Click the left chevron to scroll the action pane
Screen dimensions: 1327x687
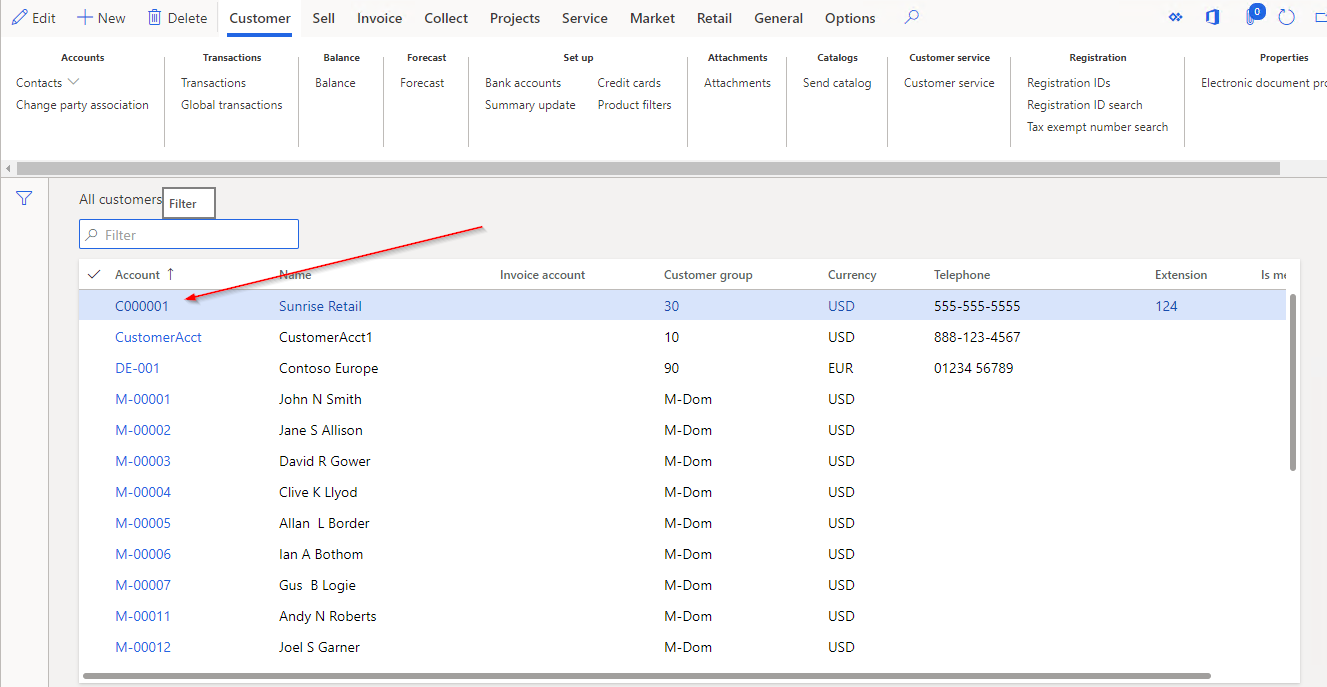8,167
